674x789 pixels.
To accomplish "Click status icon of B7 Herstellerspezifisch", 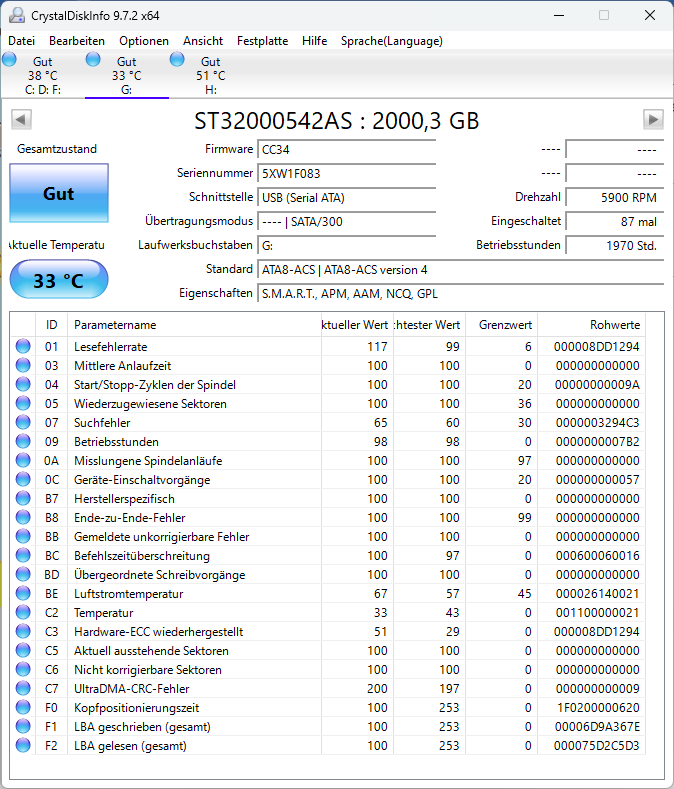I will 23,498.
